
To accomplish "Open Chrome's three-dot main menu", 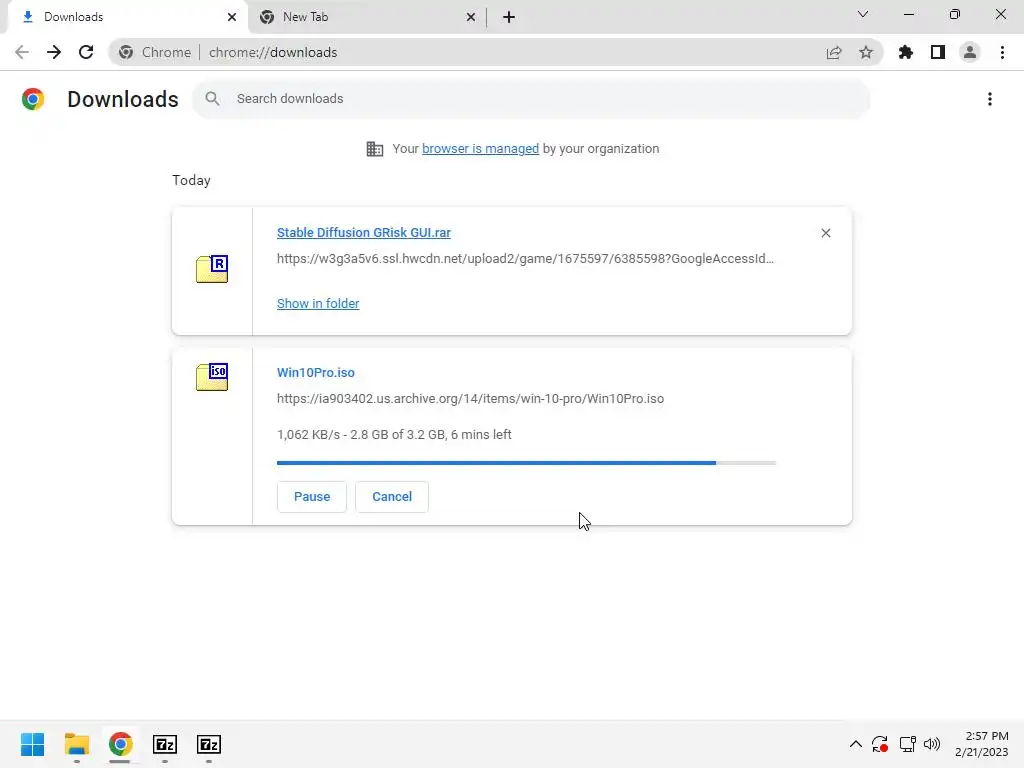I will pos(1002,52).
